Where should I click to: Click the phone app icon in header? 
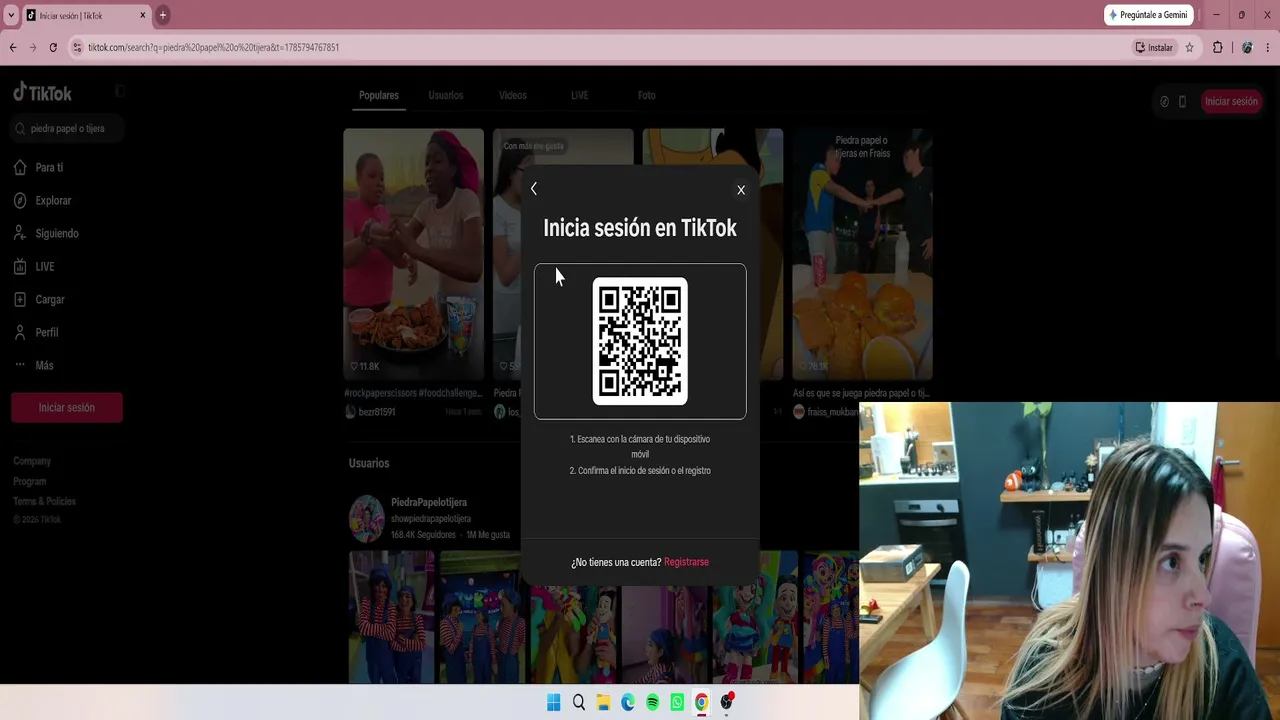pos(1182,101)
